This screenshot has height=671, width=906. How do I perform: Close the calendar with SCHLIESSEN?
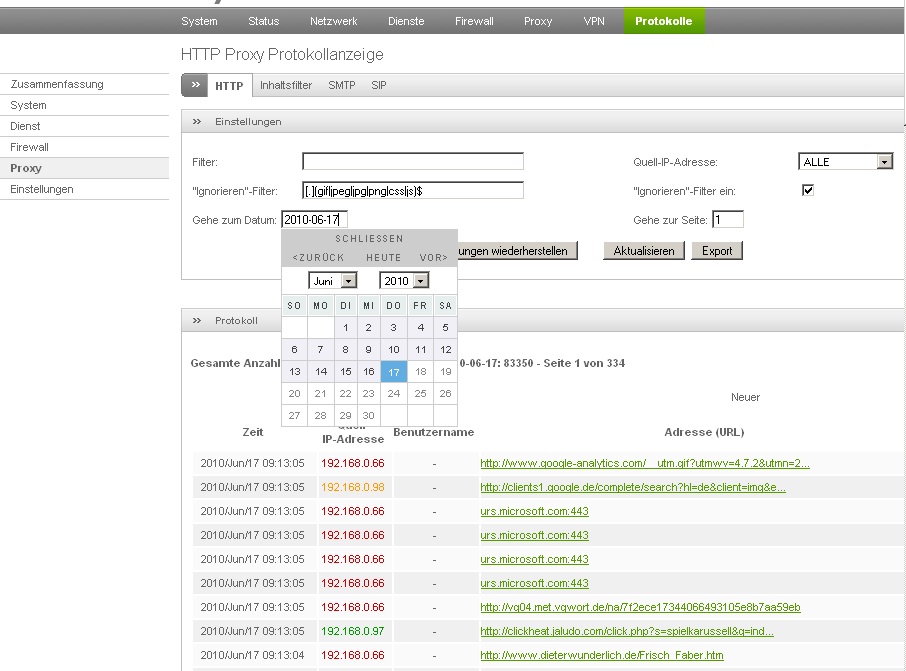click(x=370, y=239)
